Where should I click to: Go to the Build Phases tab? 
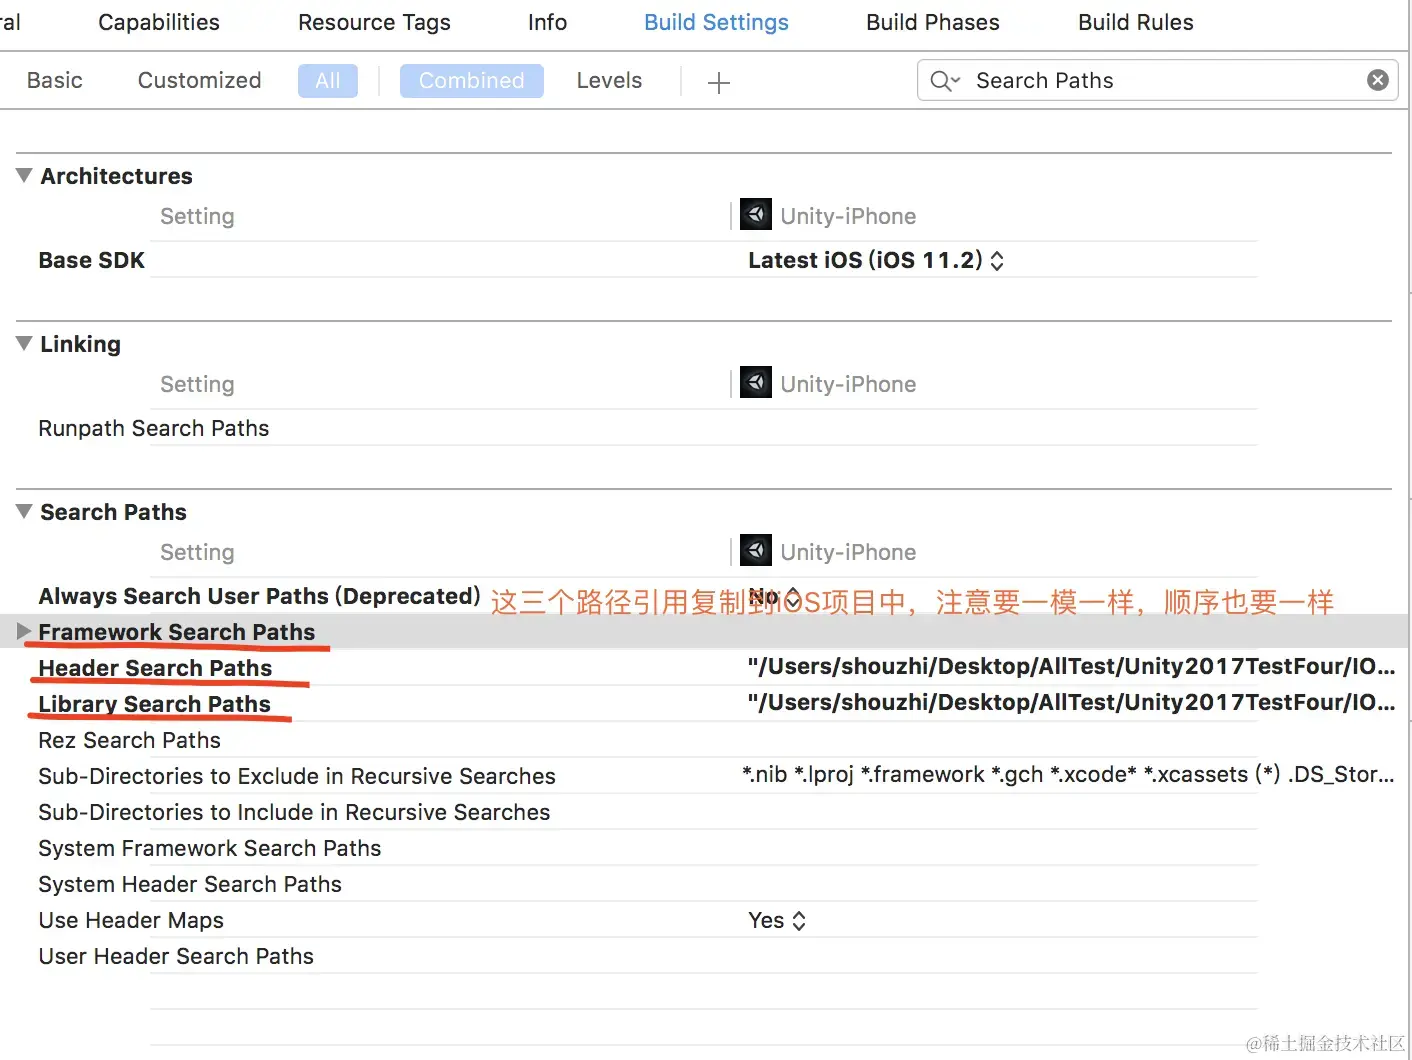click(932, 22)
